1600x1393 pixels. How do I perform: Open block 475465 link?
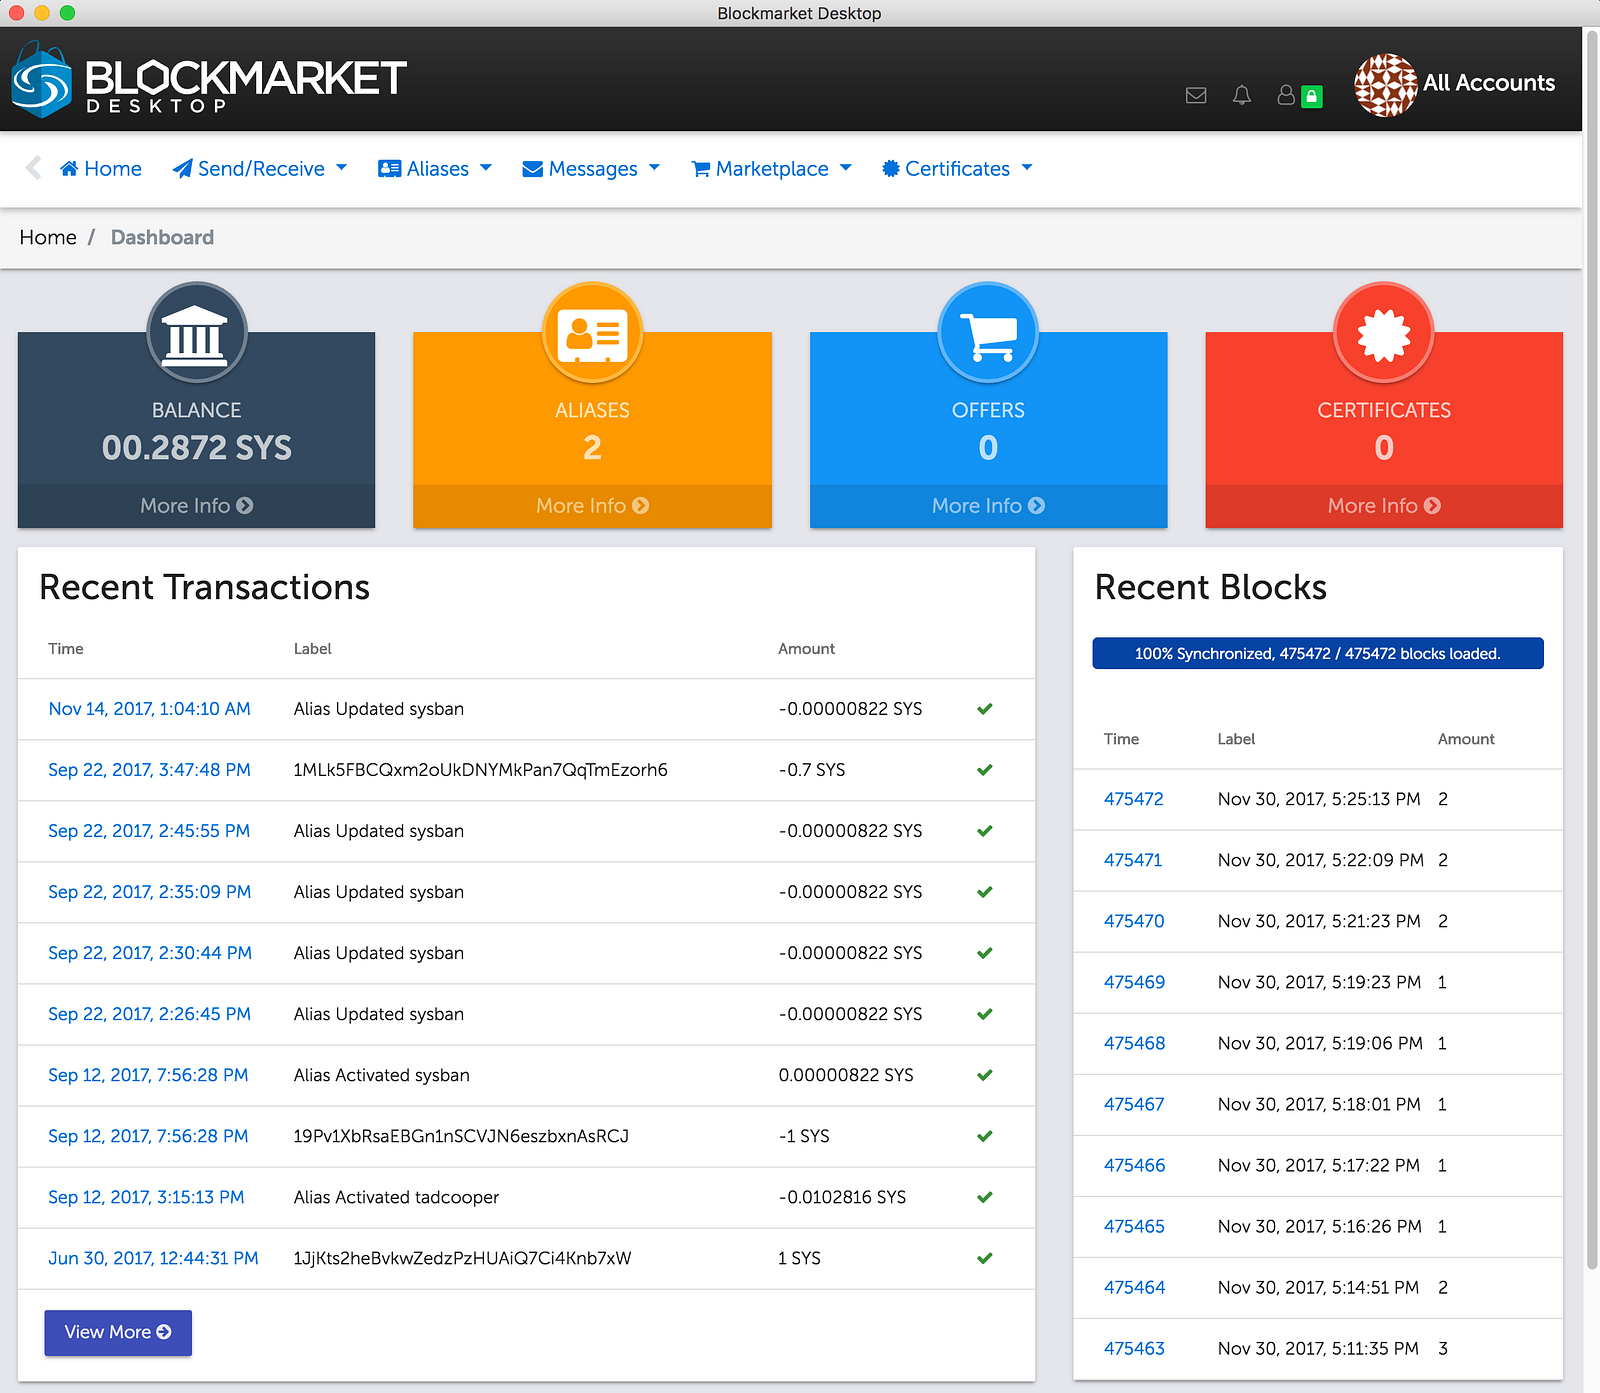point(1134,1226)
